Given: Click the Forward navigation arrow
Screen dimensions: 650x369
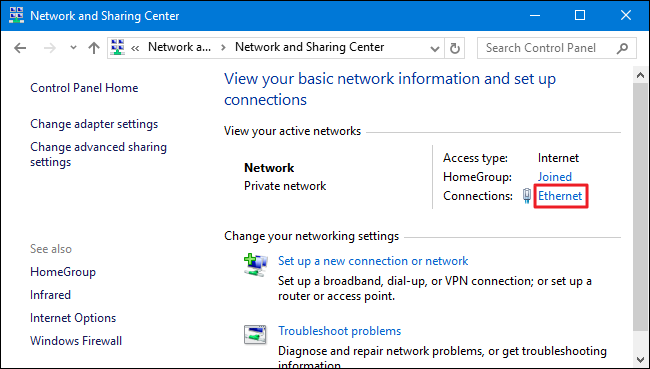Looking at the screenshot, I should point(50,48).
